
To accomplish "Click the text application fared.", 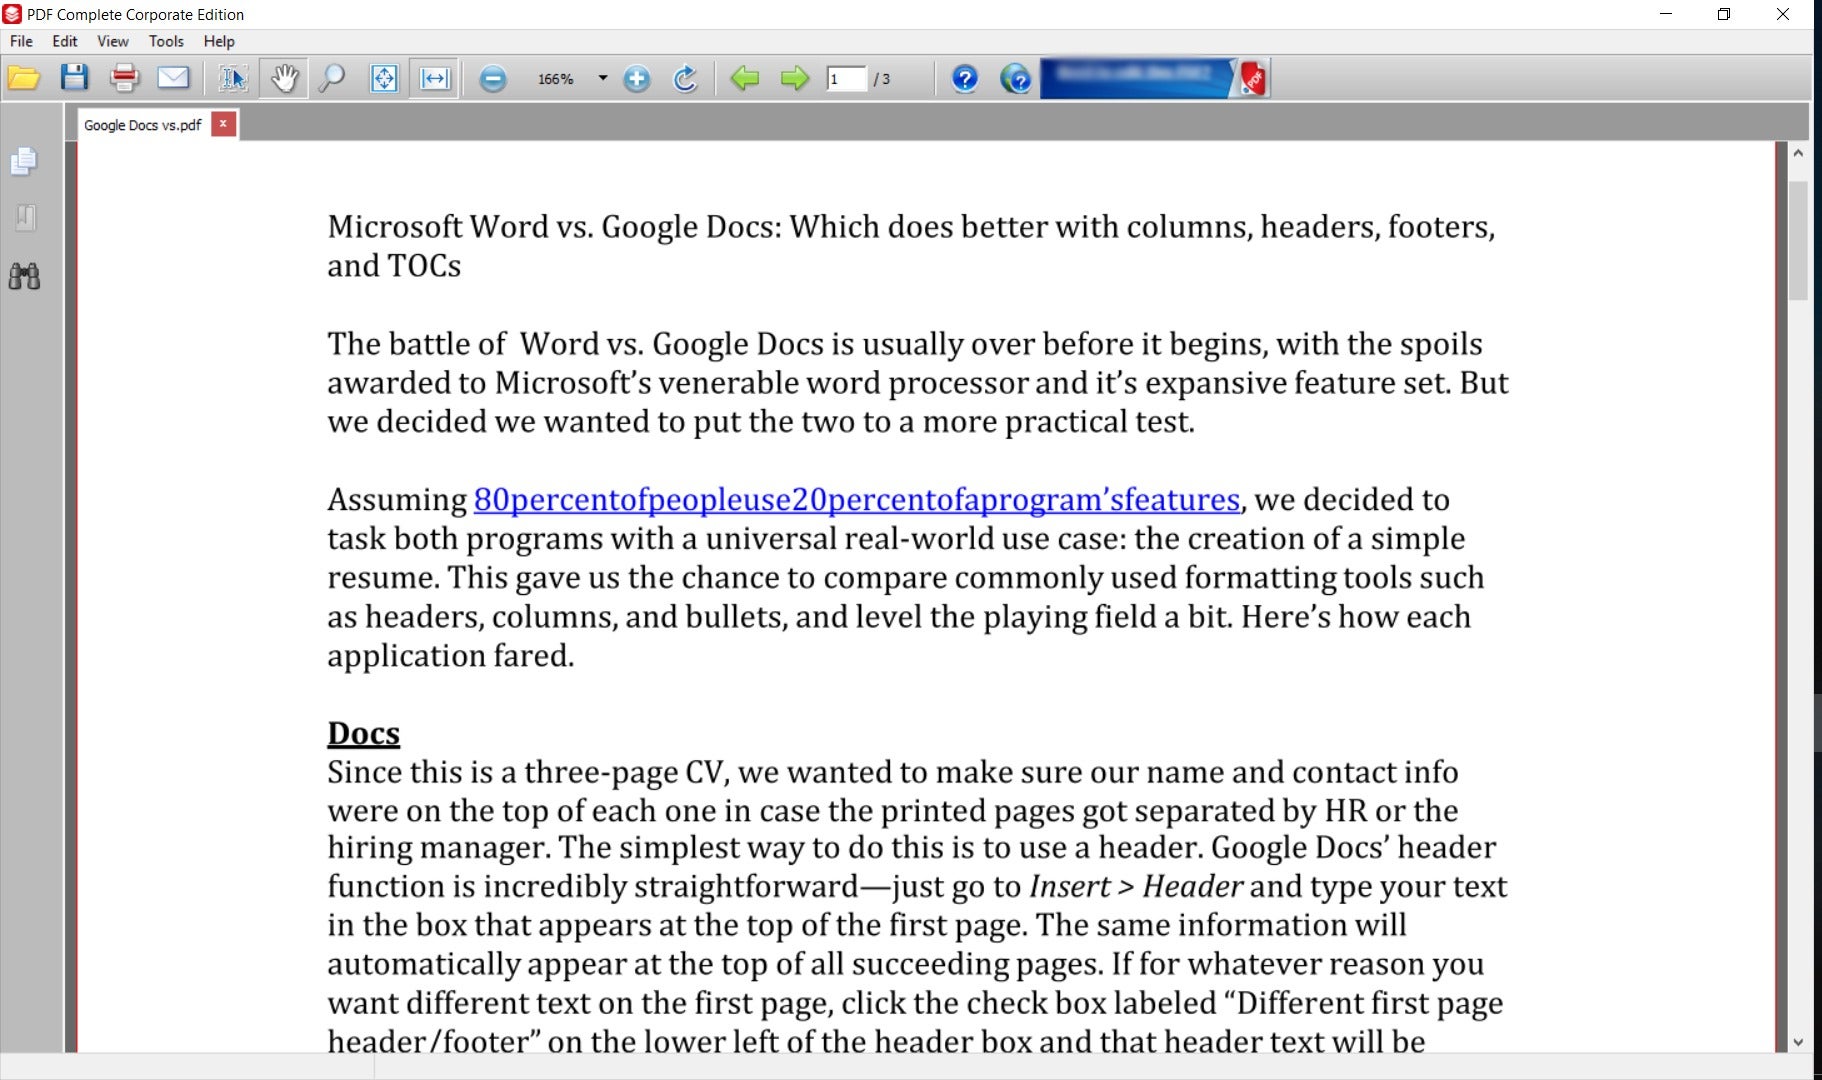I will [451, 656].
